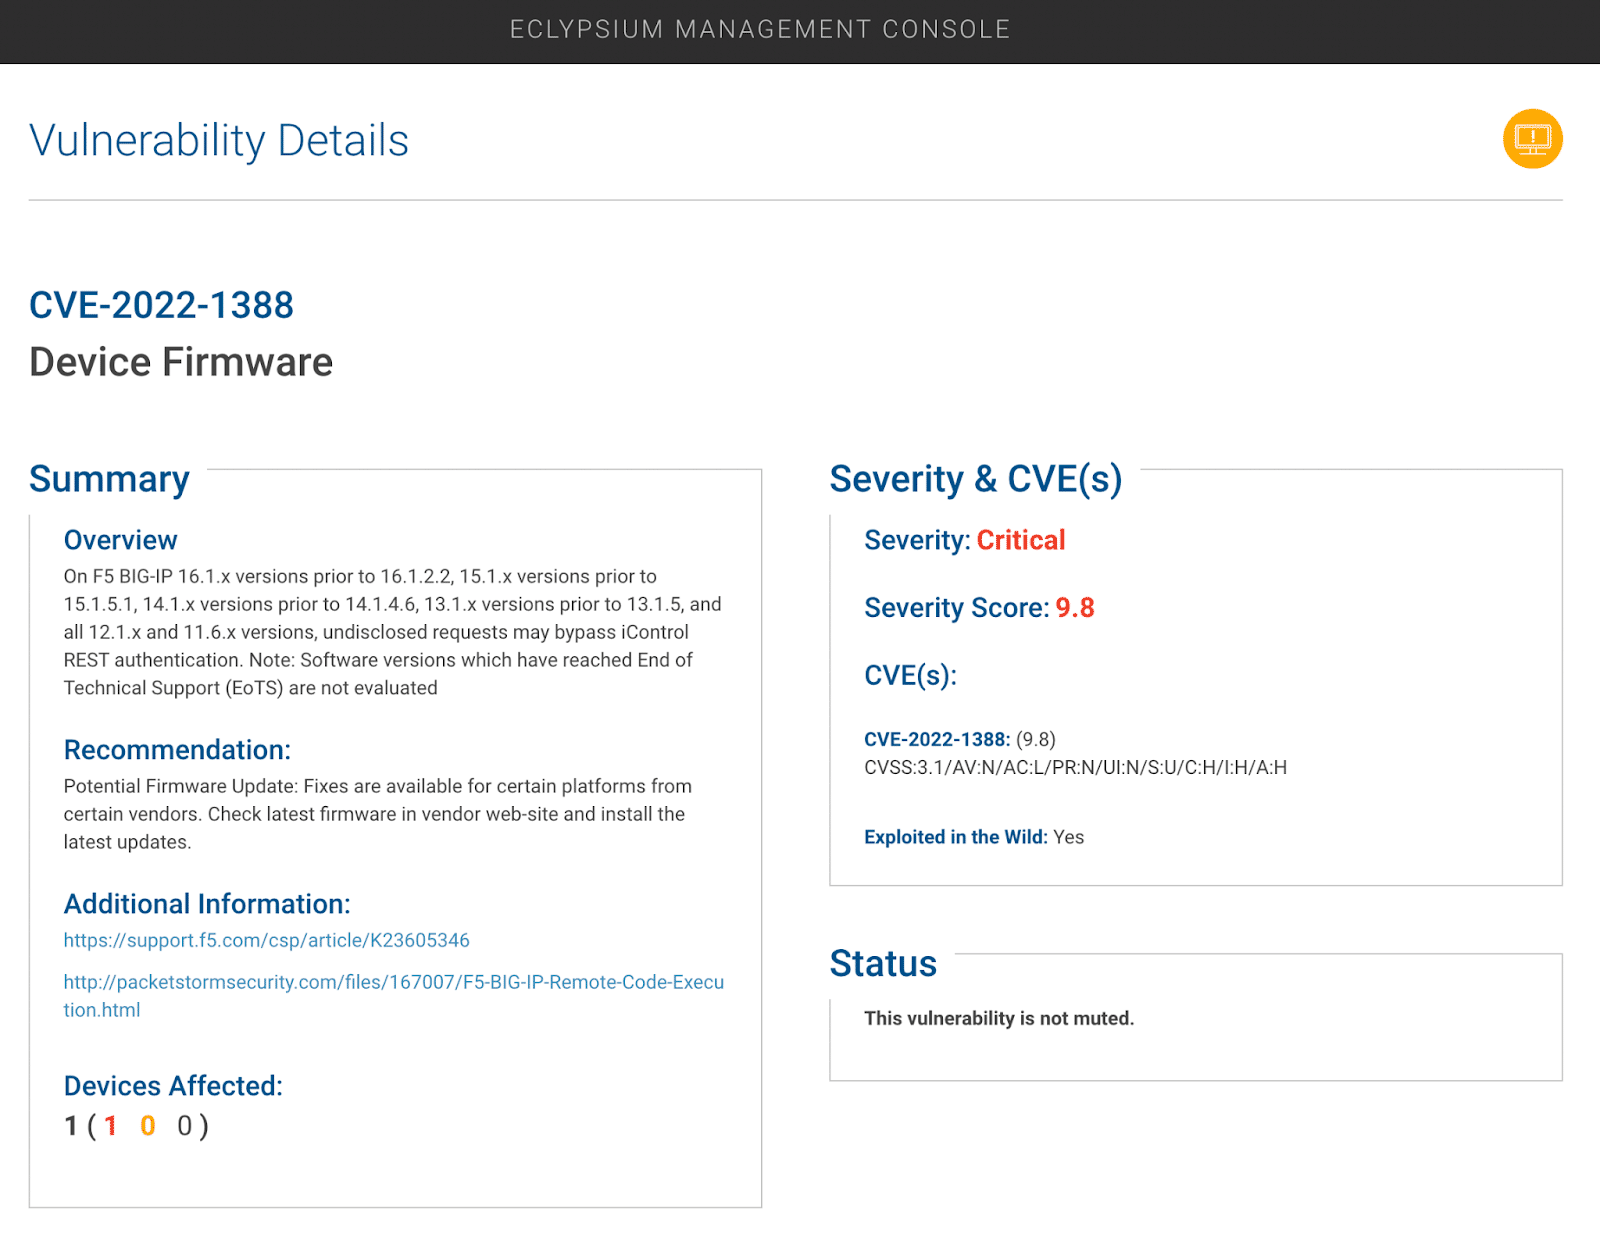Click the orange devices count 0
The image size is (1600, 1234).
[x=148, y=1126]
